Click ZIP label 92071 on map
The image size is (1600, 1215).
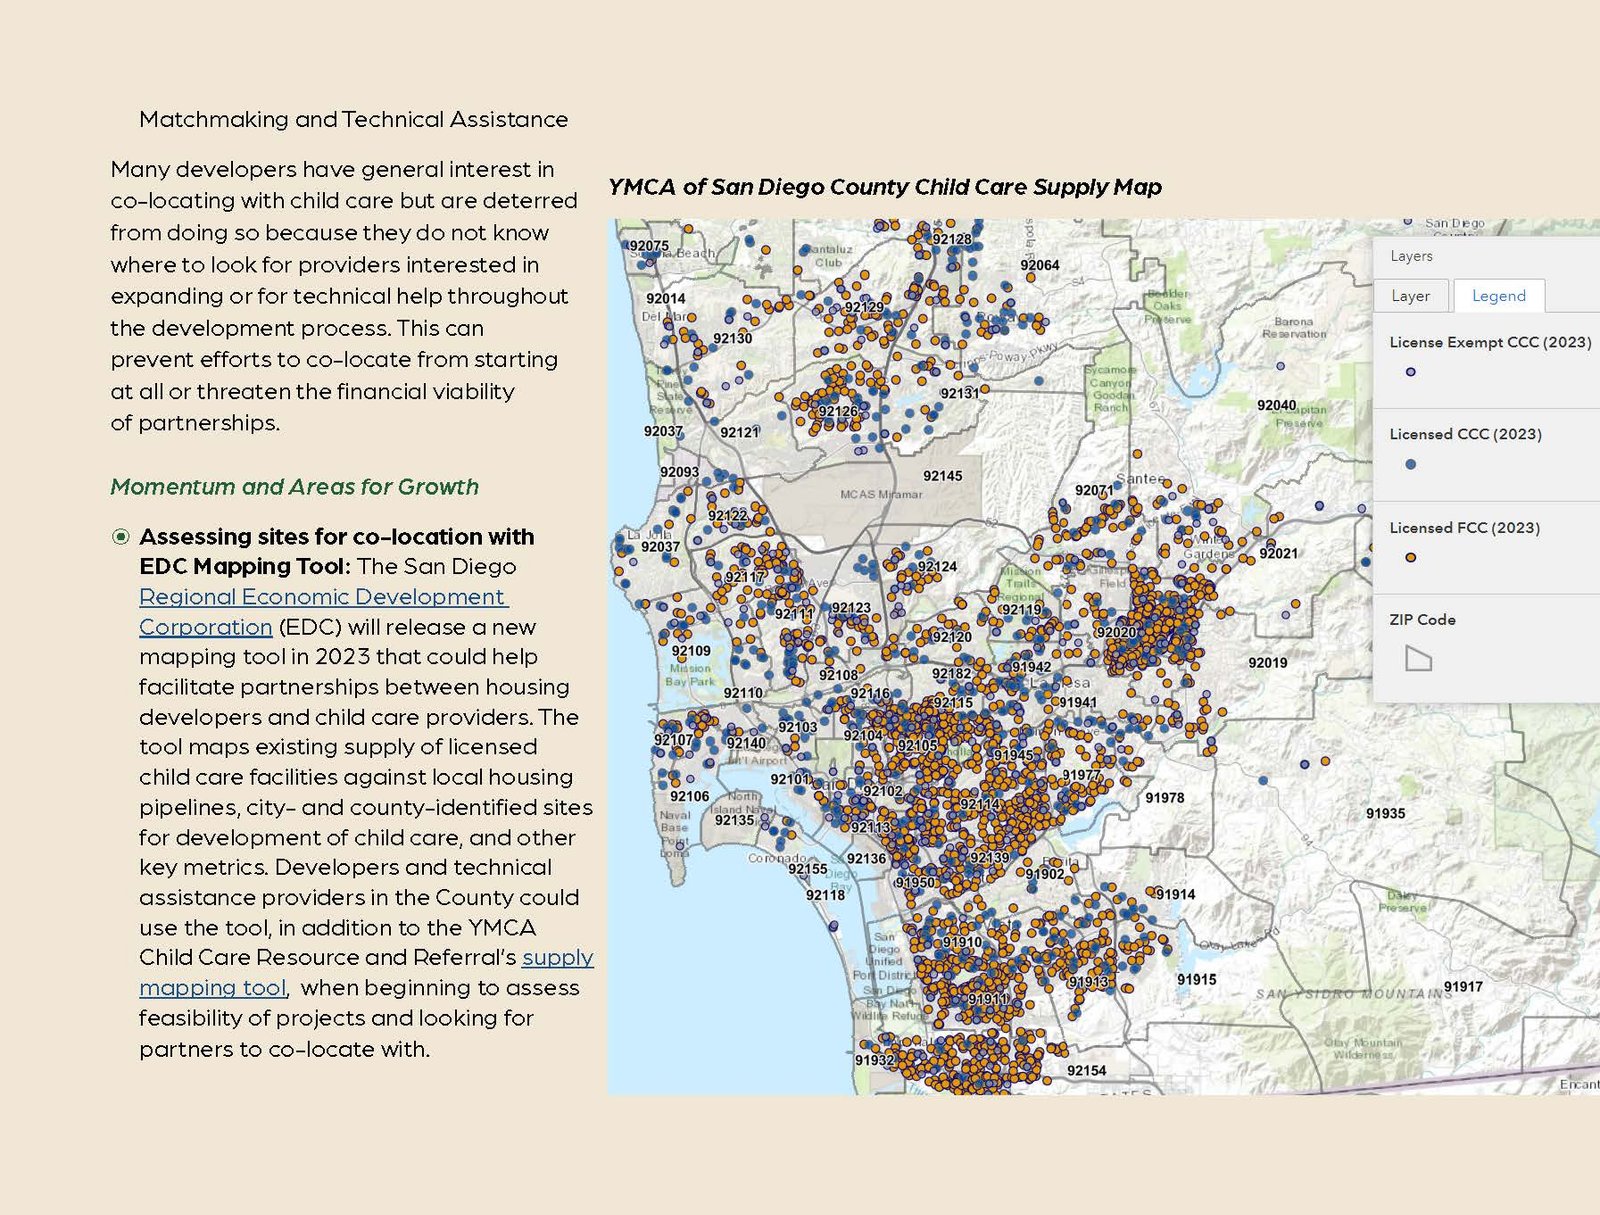(1094, 490)
